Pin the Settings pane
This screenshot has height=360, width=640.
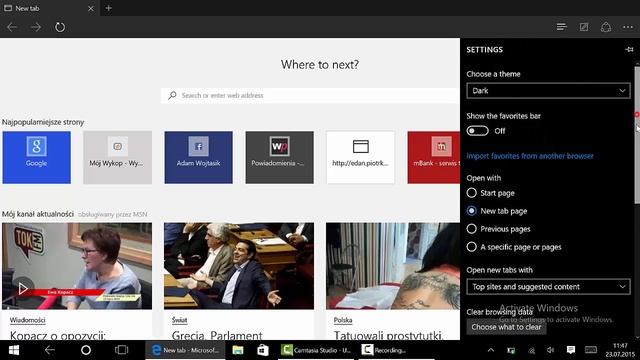click(629, 49)
